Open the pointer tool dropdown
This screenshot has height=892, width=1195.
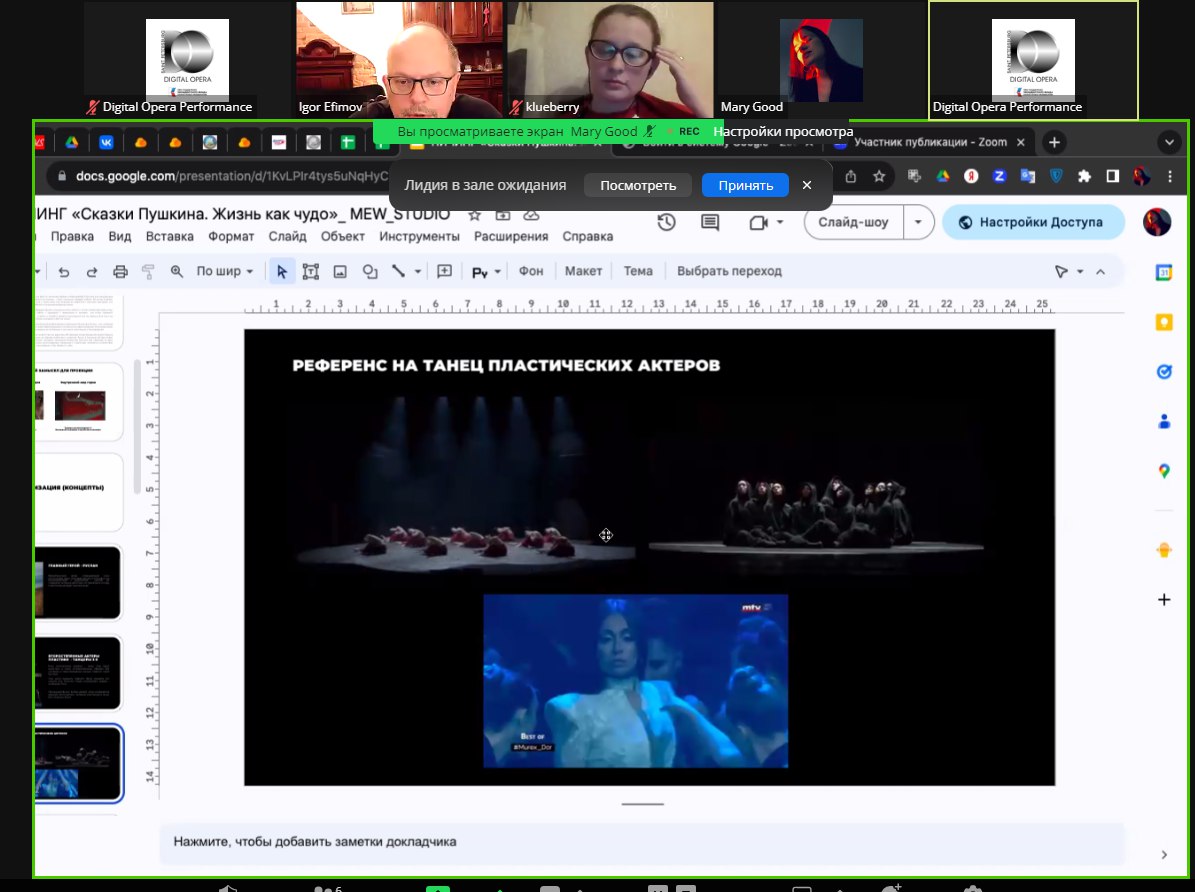pos(1080,271)
